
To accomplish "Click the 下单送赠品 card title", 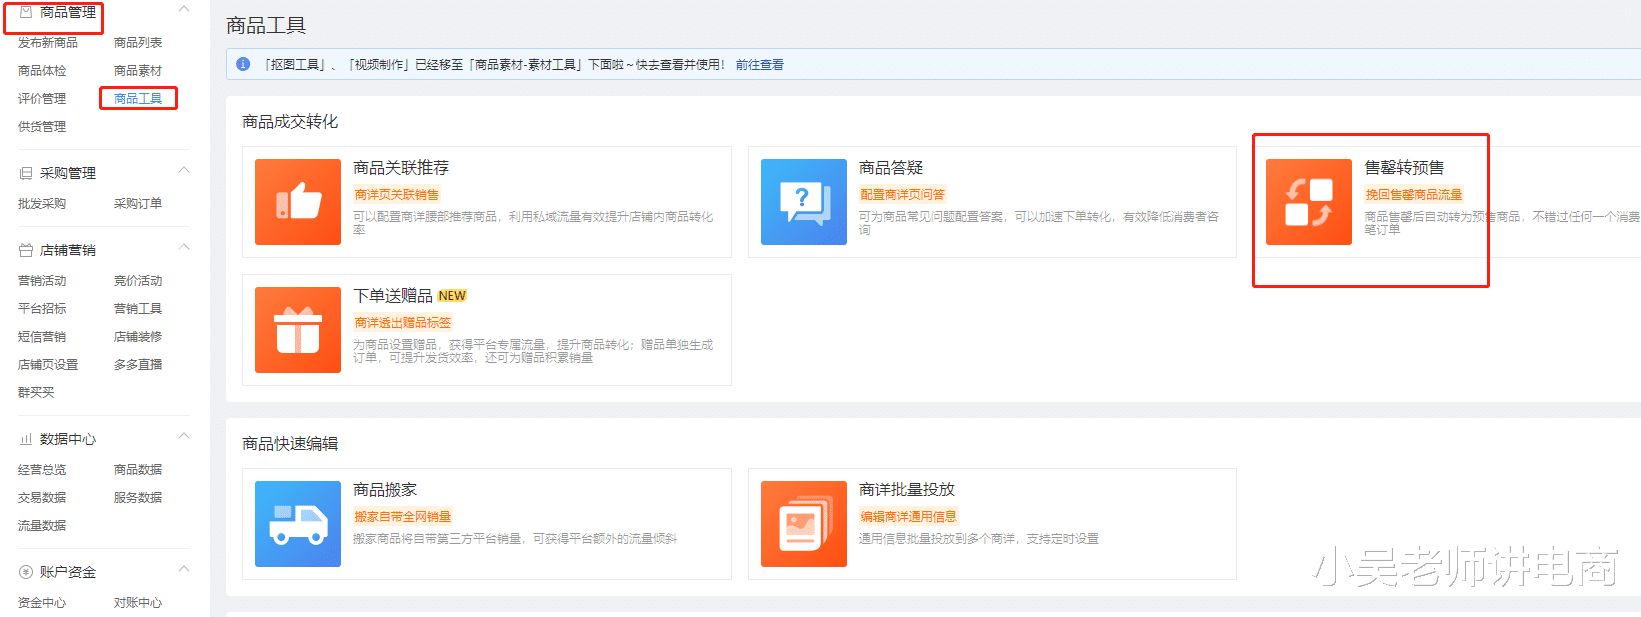I will pos(393,296).
